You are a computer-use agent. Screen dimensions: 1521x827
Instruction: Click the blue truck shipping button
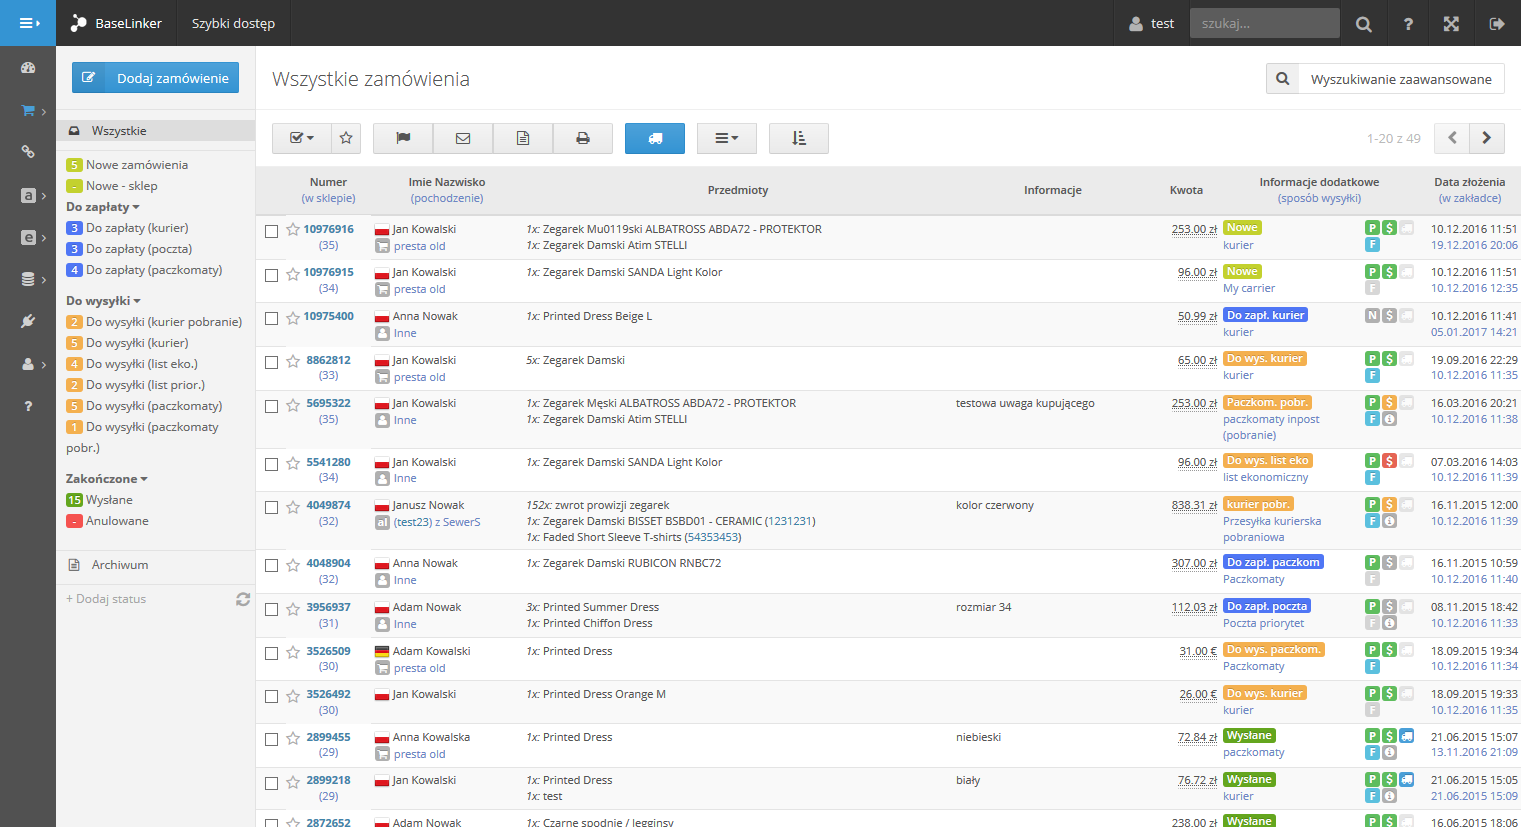click(655, 138)
